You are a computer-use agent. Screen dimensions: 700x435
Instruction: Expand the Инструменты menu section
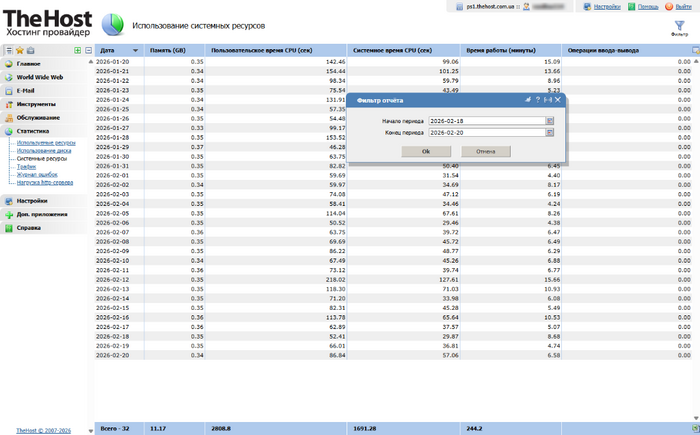35,104
